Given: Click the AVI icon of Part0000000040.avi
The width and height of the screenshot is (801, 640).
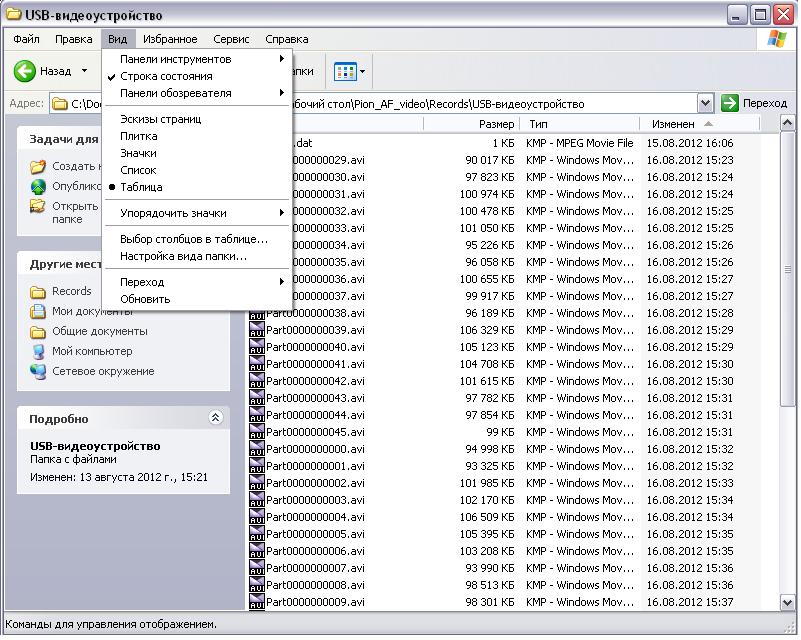Looking at the screenshot, I should [x=257, y=347].
